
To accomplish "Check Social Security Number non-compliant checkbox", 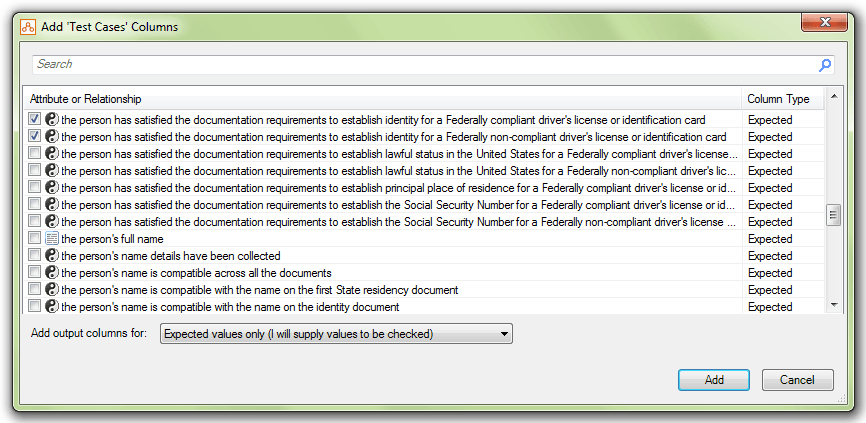I will click(x=35, y=221).
